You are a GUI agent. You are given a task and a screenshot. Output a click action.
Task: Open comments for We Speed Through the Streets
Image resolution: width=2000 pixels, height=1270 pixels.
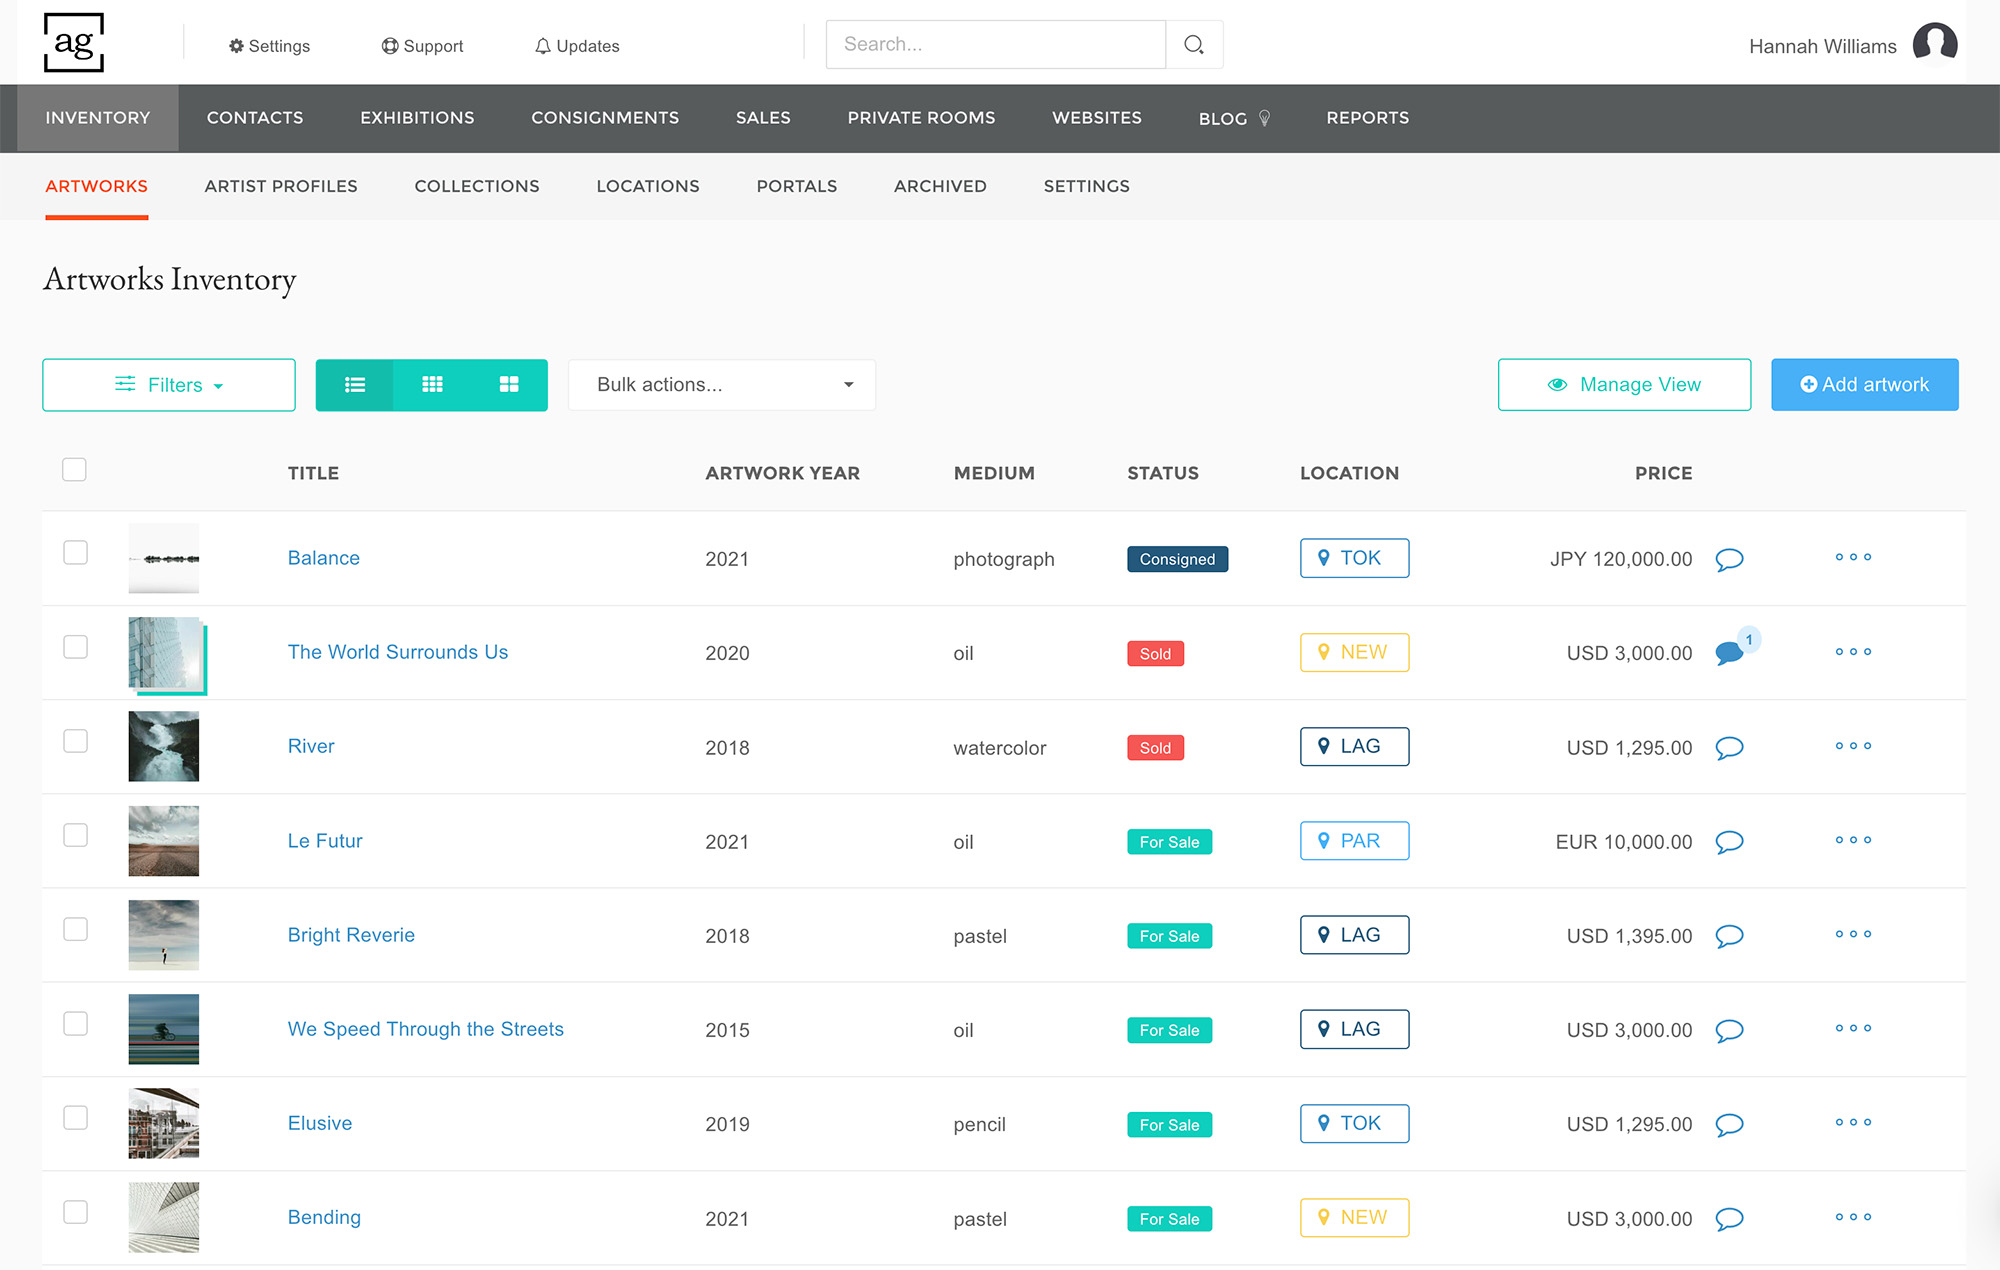tap(1729, 1030)
